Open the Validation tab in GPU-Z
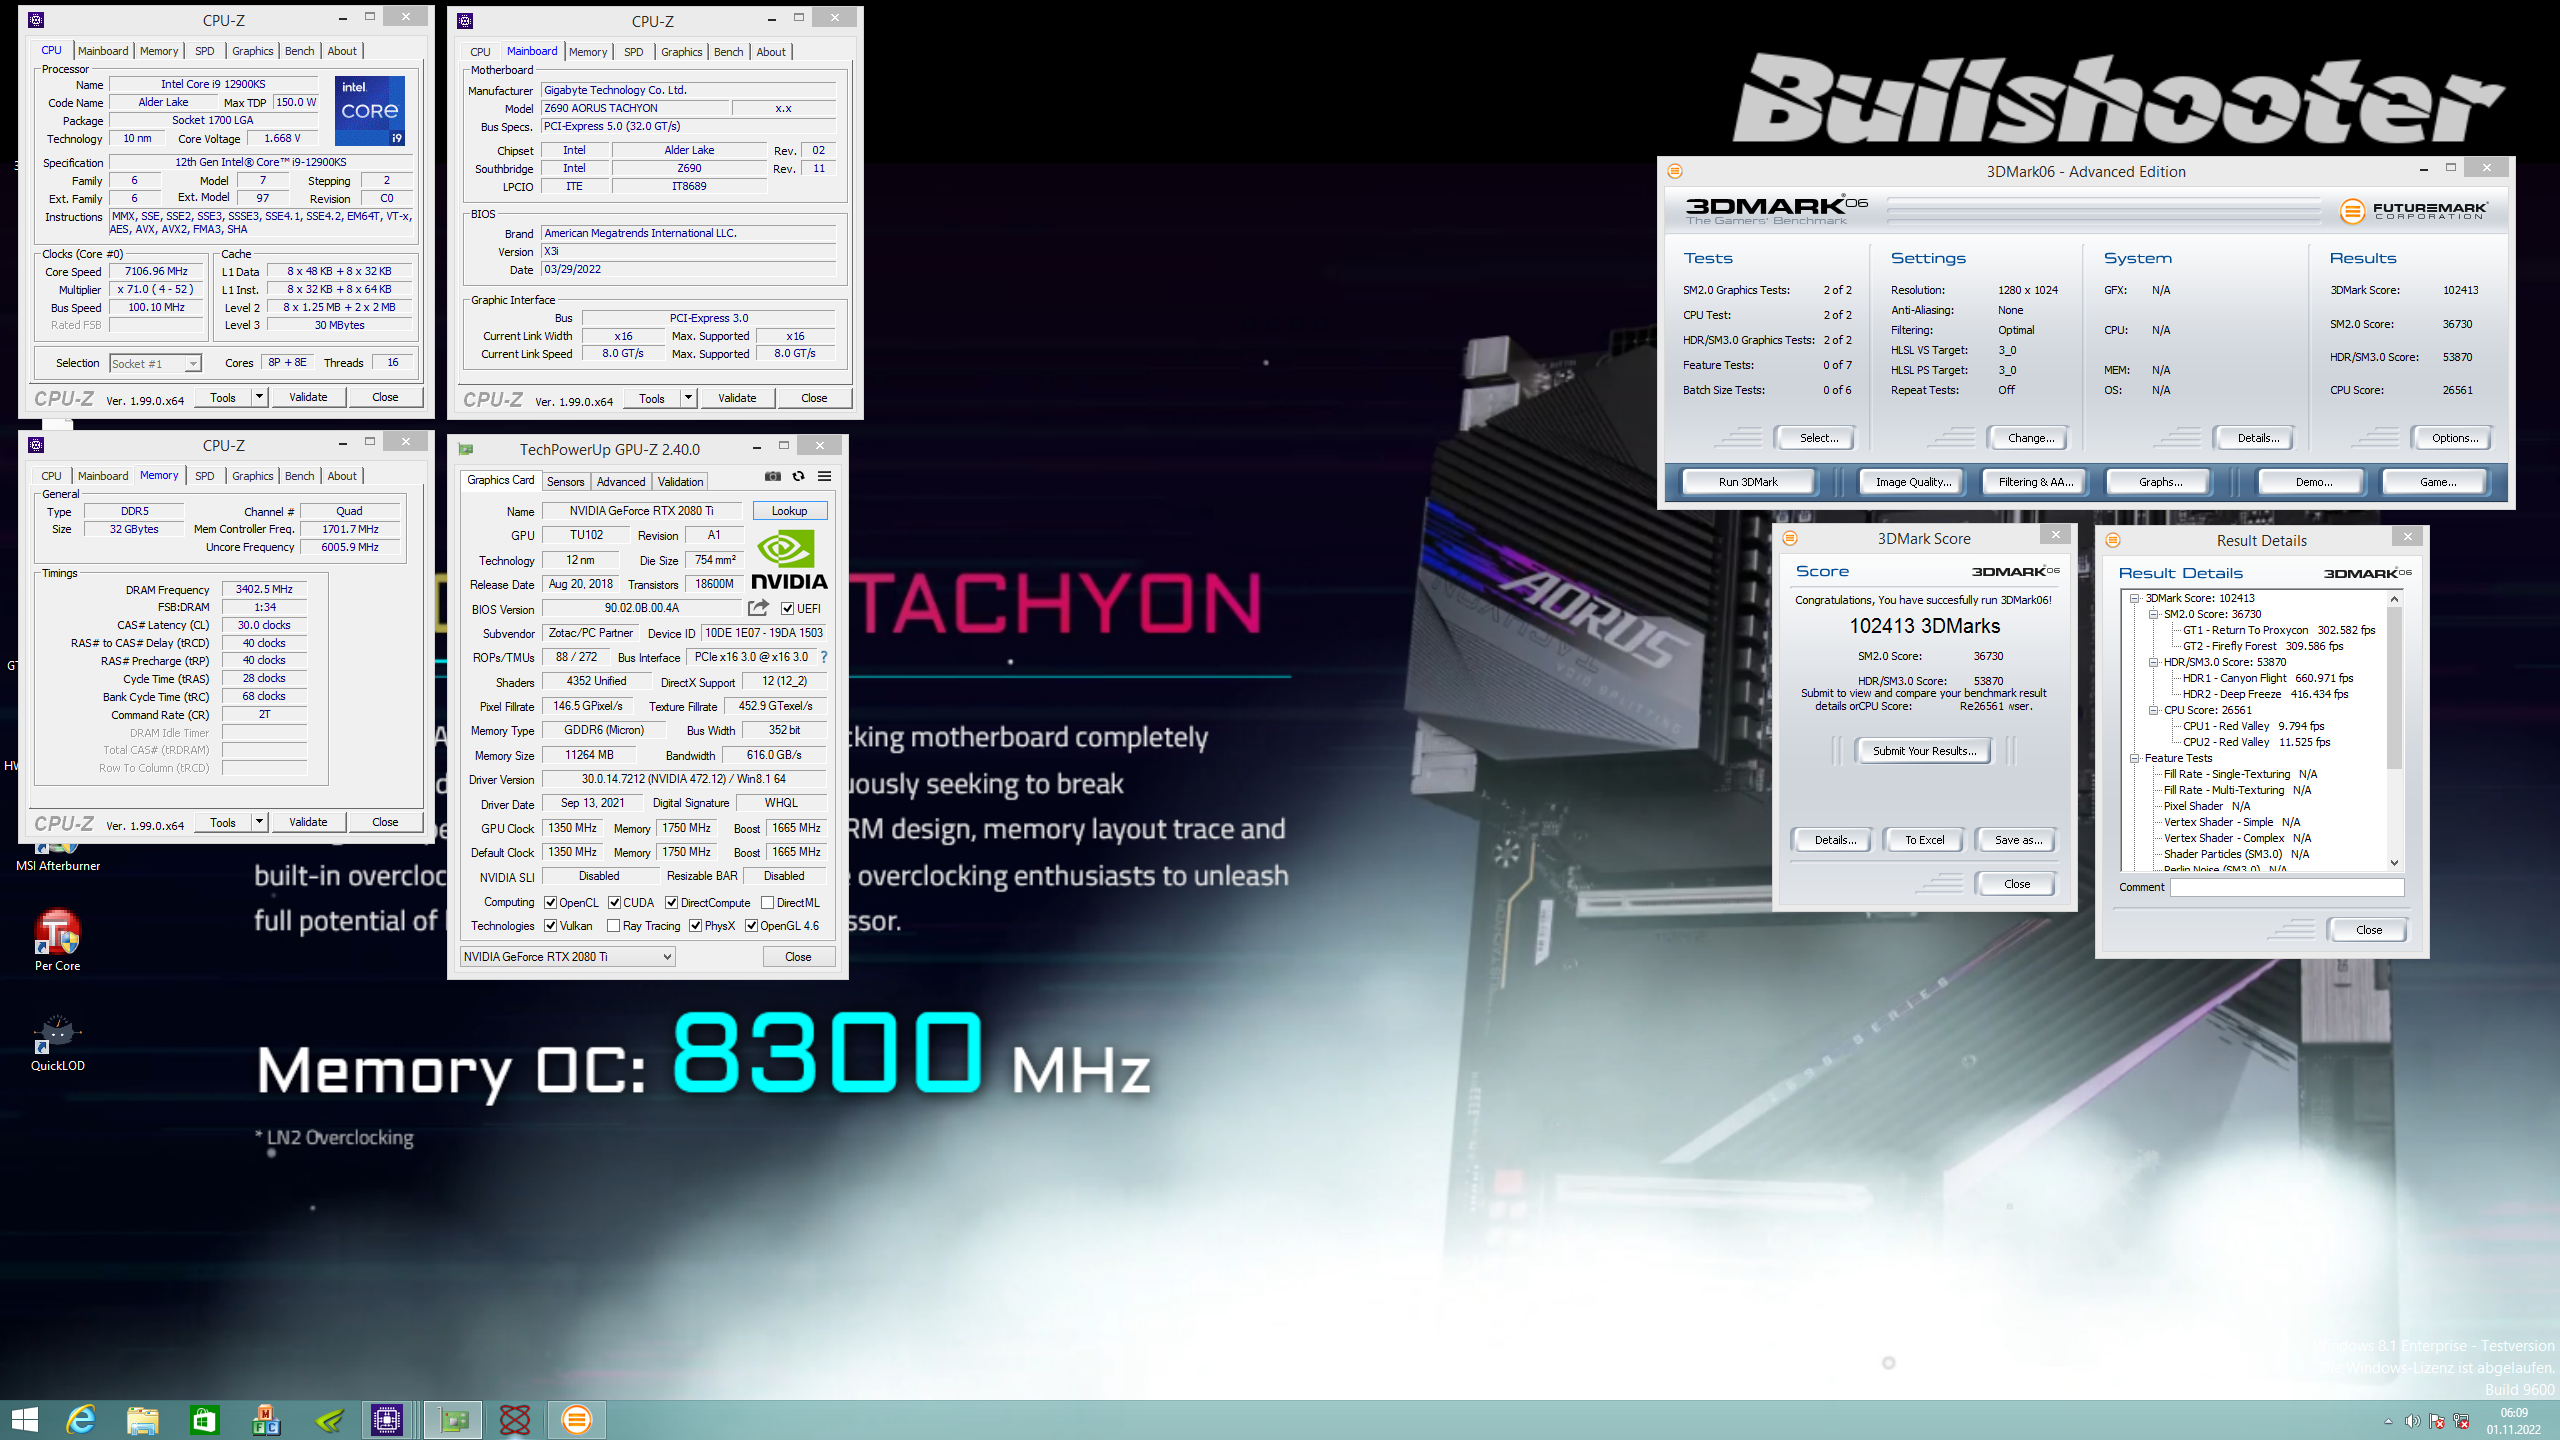The height and width of the screenshot is (1440, 2560). pyautogui.click(x=680, y=481)
